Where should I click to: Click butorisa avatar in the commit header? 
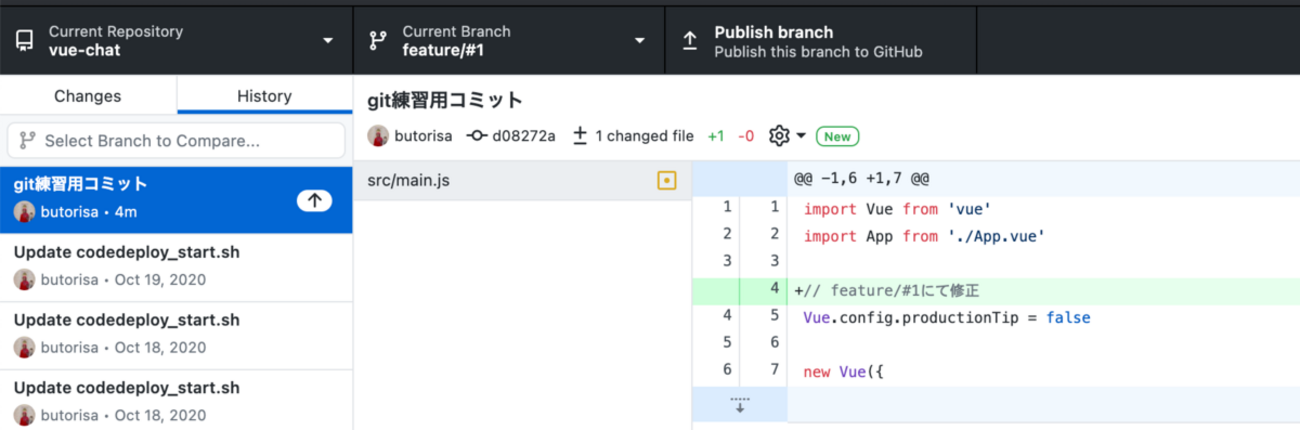coord(378,135)
